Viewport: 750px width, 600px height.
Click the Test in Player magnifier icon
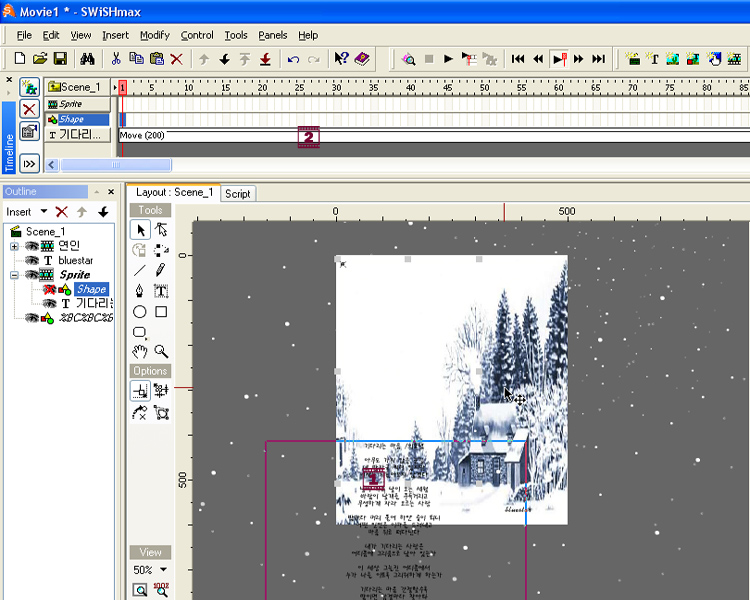[408, 59]
